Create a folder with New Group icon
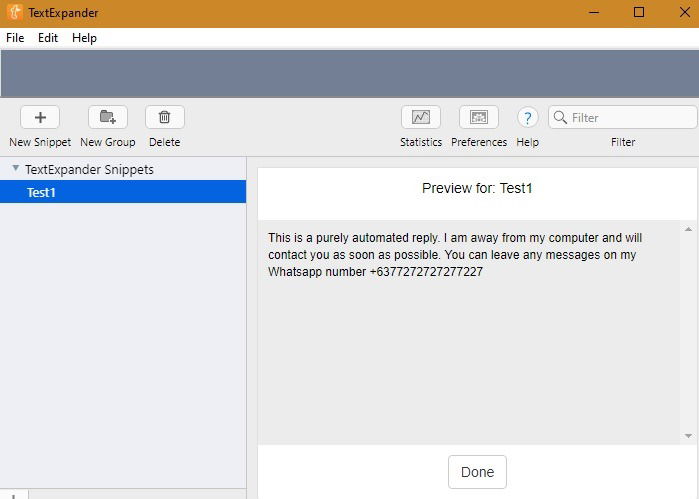This screenshot has width=699, height=499. pos(108,117)
